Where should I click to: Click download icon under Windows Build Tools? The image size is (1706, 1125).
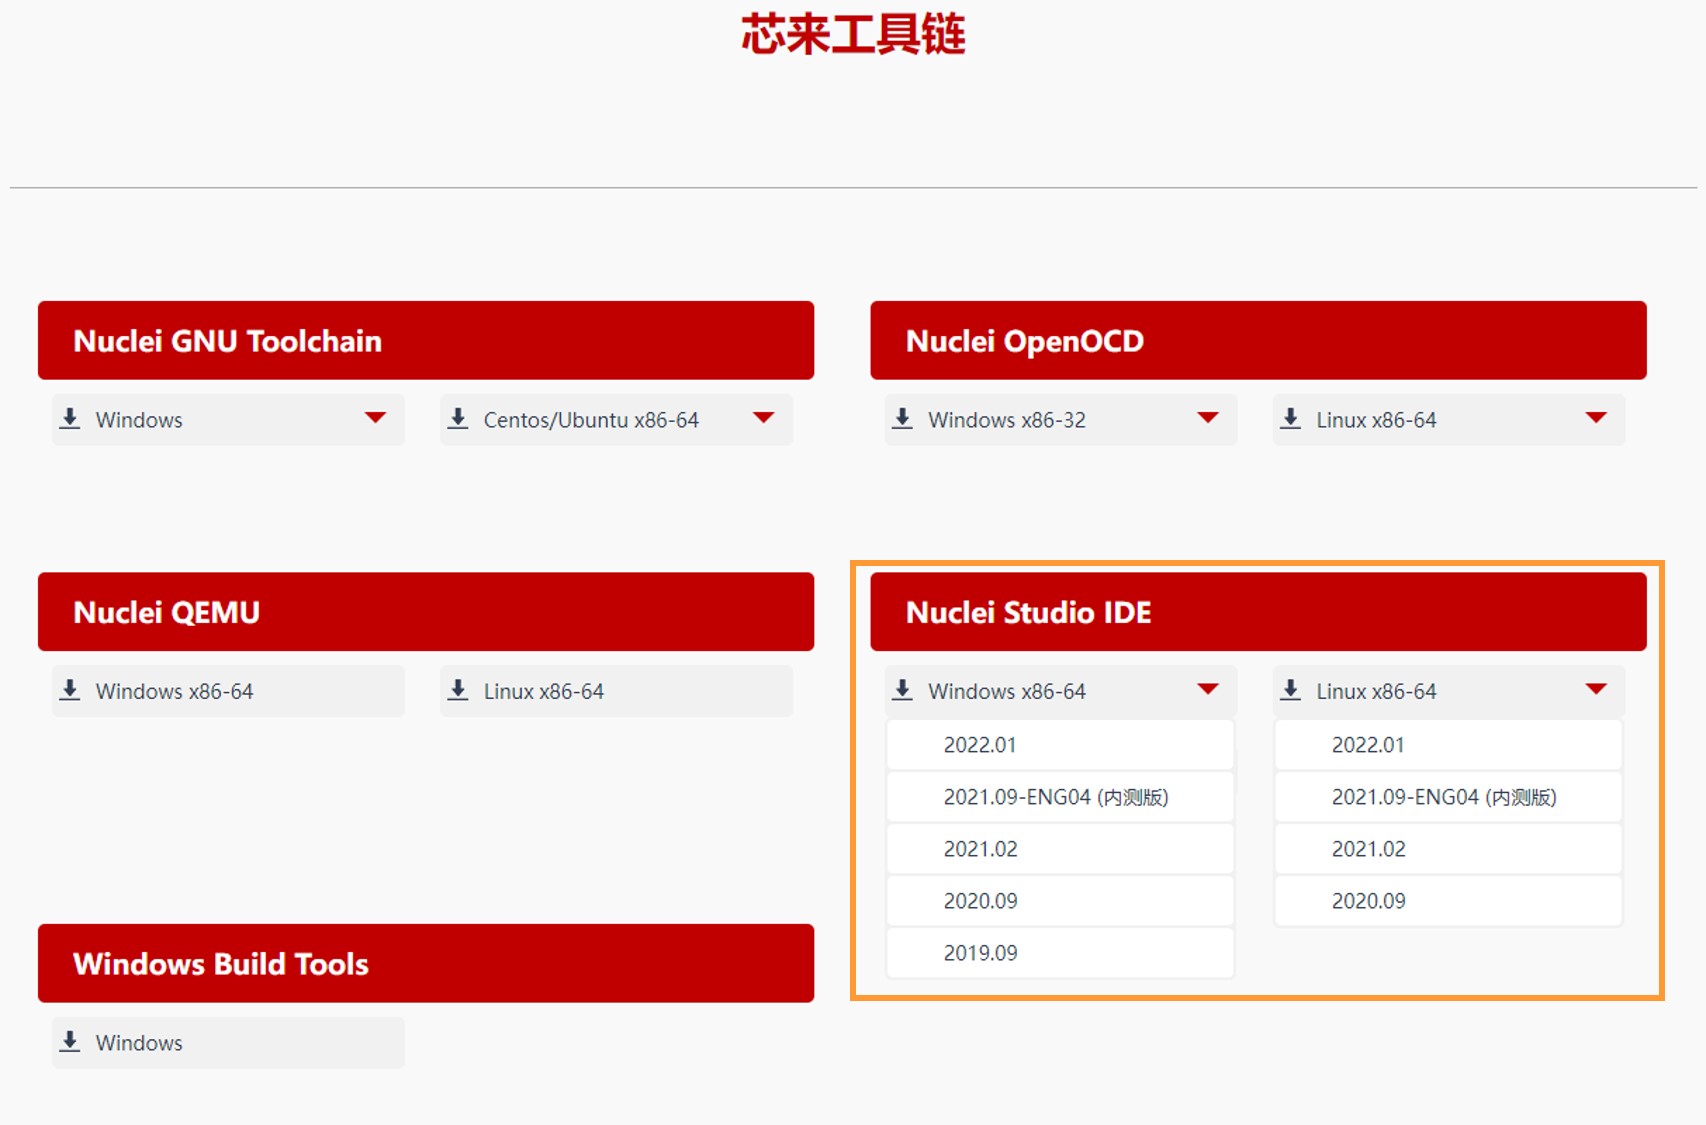pos(70,1042)
